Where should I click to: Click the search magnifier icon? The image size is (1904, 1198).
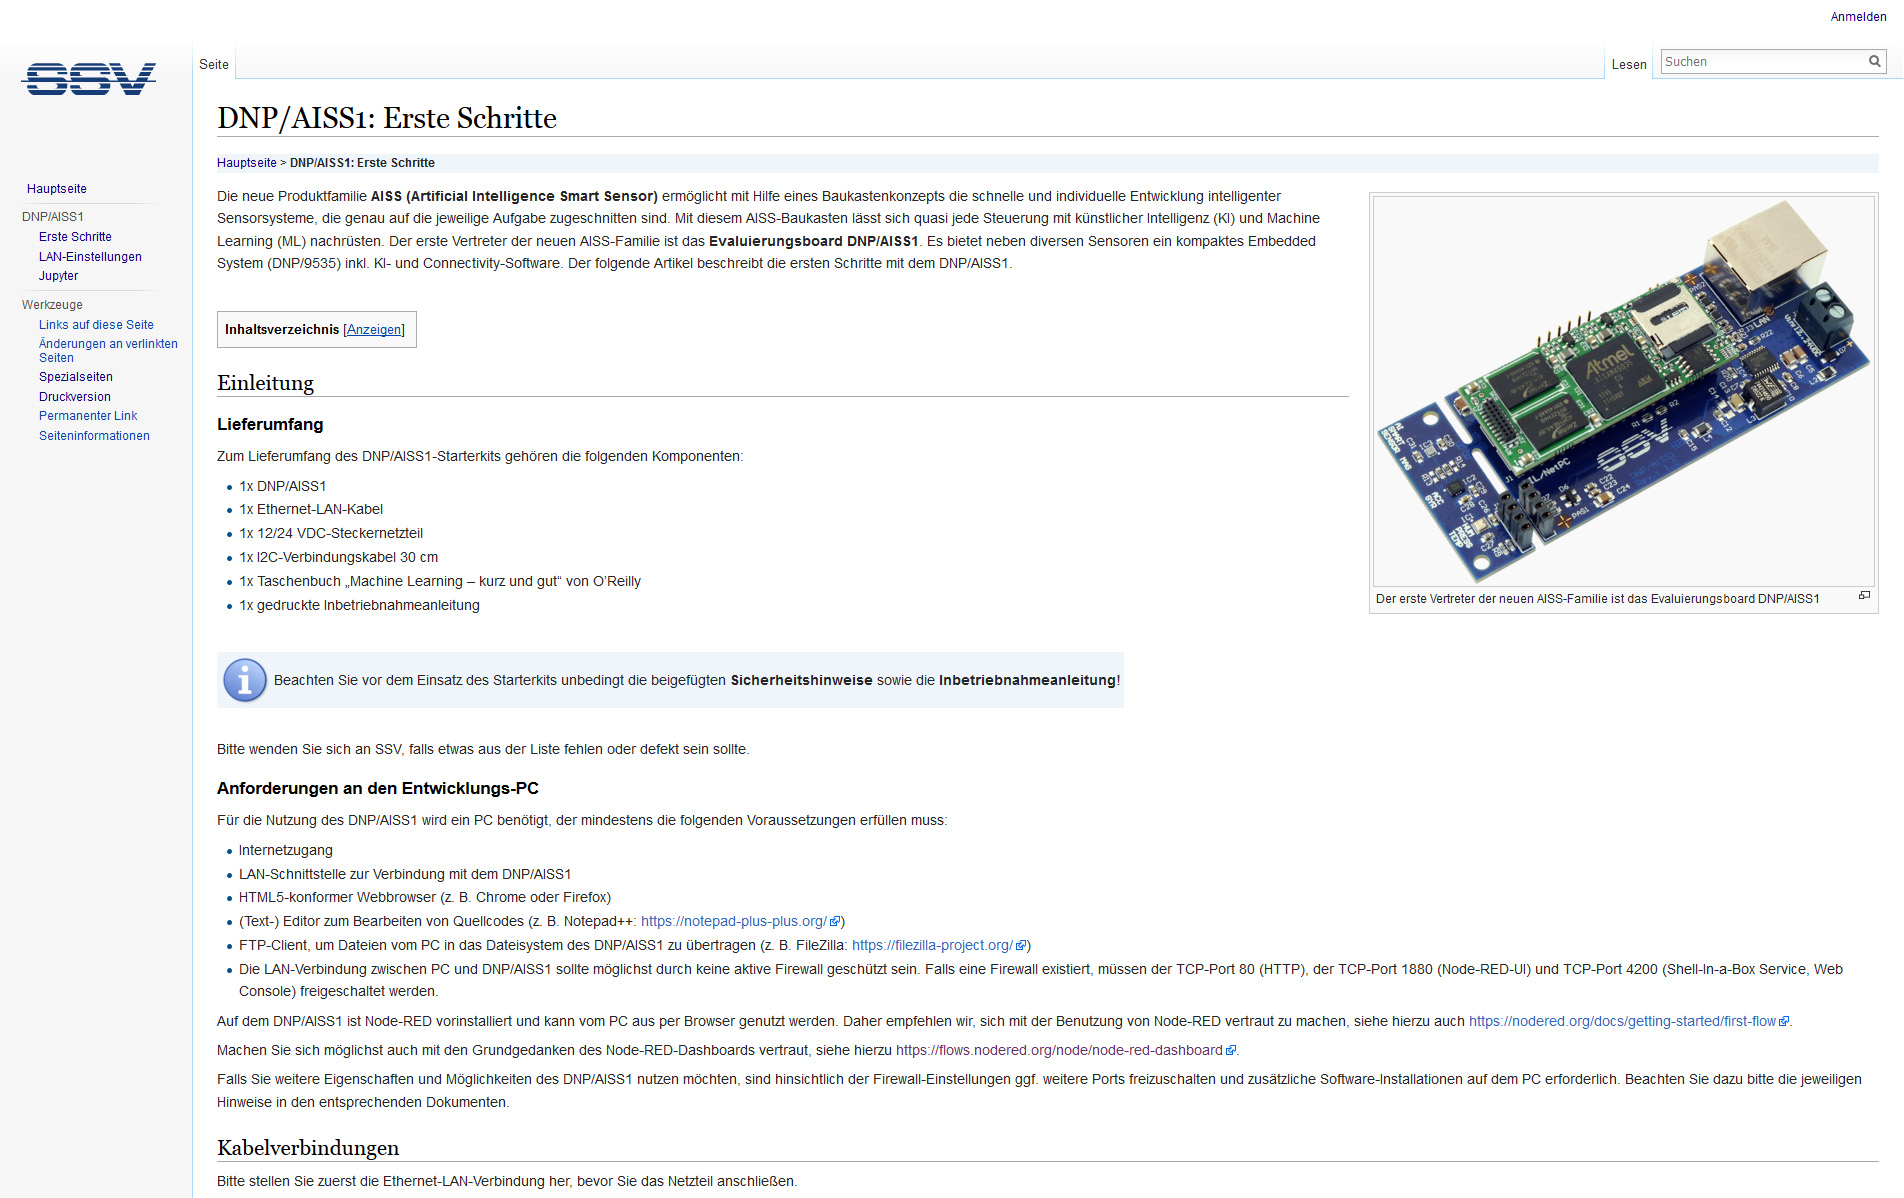[x=1873, y=61]
